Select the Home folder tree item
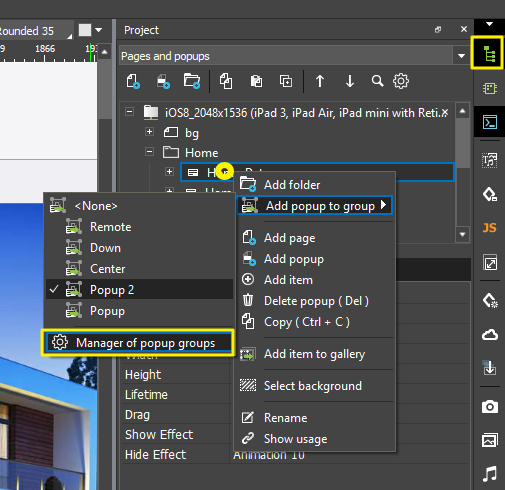 point(202,153)
